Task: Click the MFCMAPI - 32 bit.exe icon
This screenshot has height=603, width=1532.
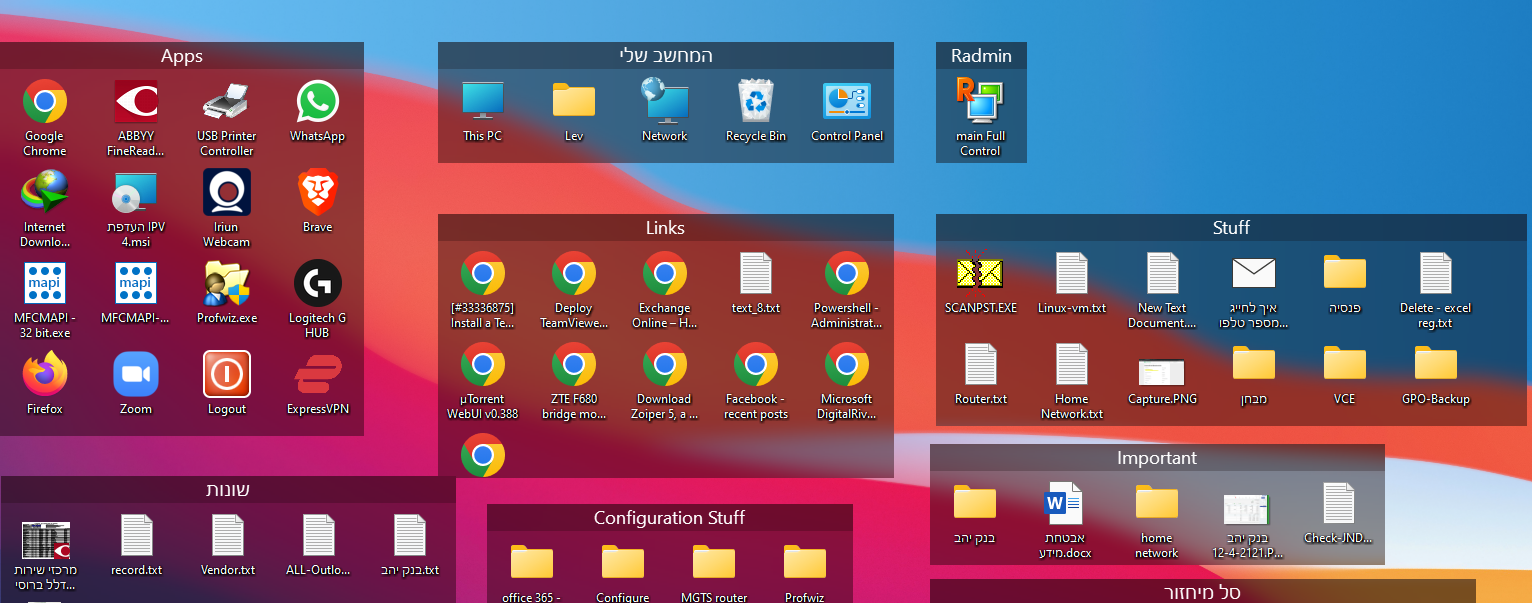Action: (45, 283)
